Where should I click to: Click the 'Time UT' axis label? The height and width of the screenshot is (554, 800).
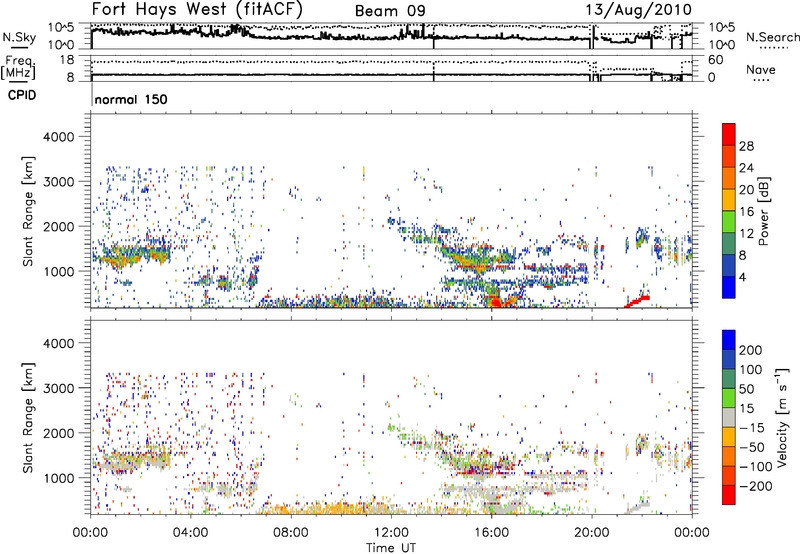point(391,547)
